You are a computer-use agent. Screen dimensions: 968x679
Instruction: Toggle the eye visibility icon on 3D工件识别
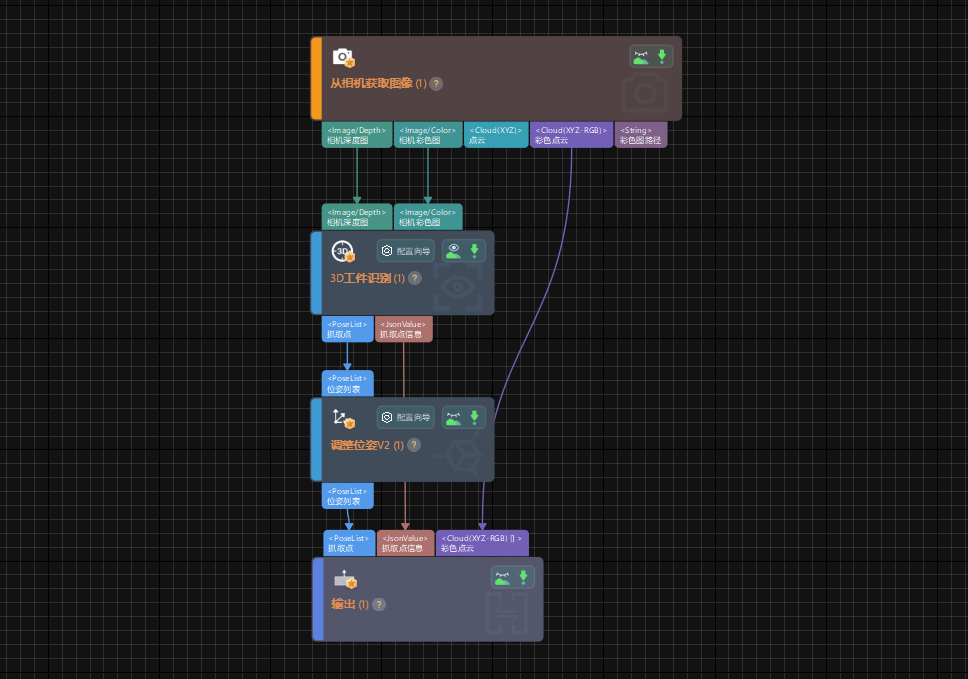(x=454, y=248)
